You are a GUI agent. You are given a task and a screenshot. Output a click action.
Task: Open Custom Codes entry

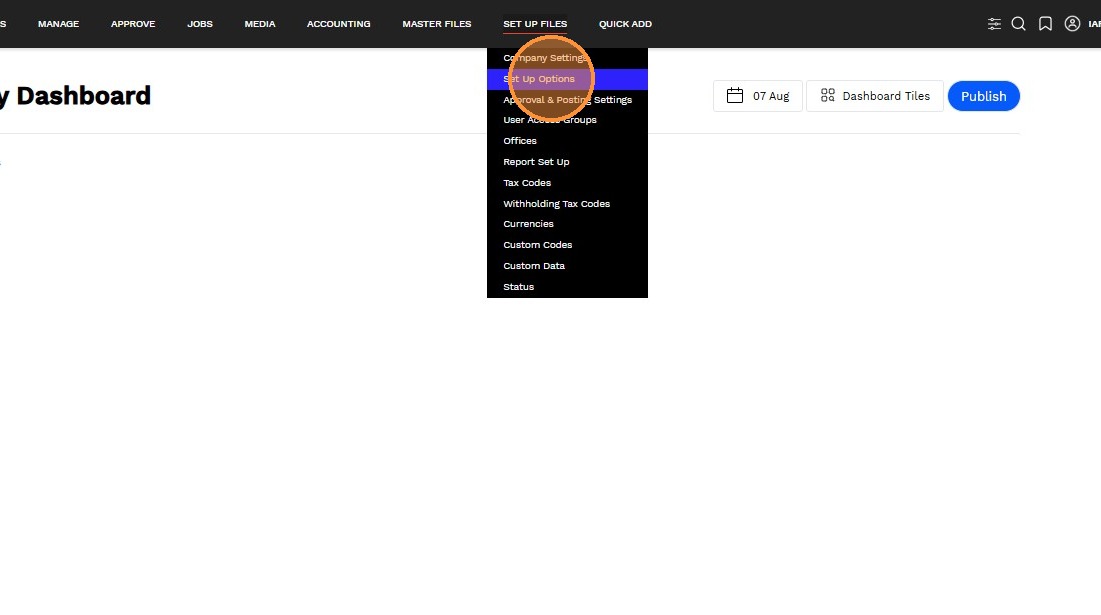click(x=567, y=245)
